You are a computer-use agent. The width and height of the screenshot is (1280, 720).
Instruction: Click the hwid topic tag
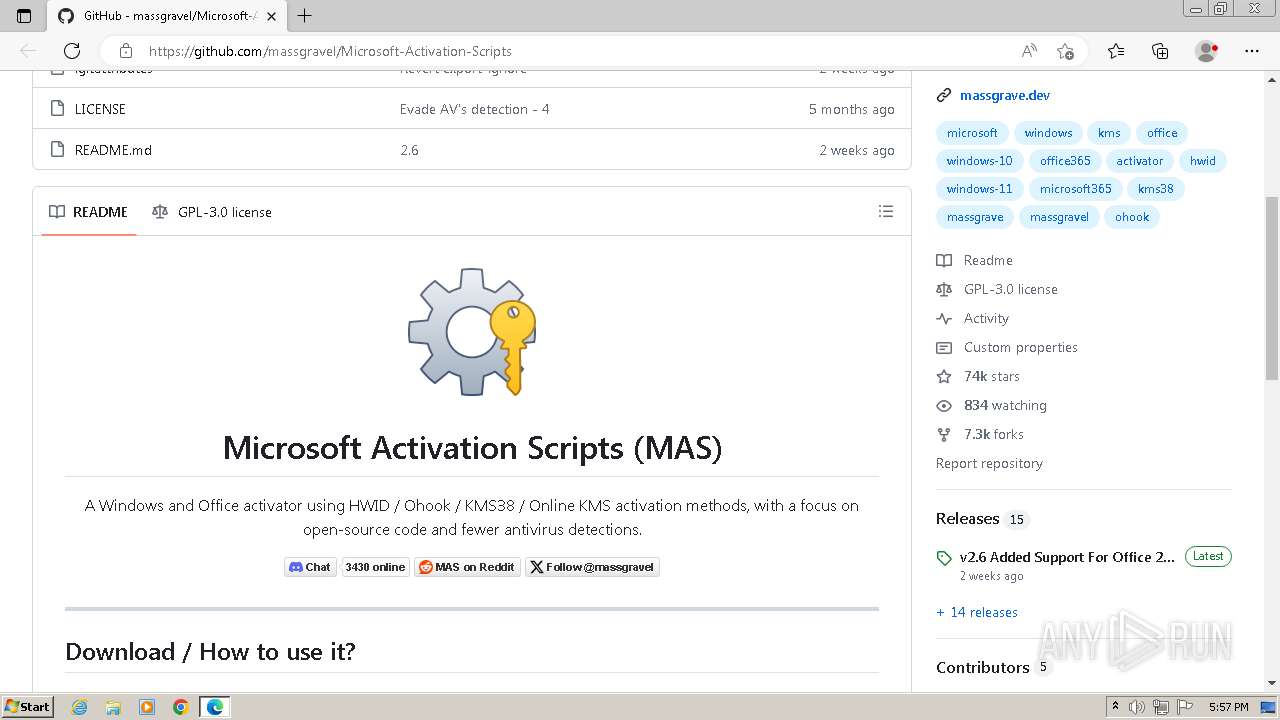click(1203, 161)
